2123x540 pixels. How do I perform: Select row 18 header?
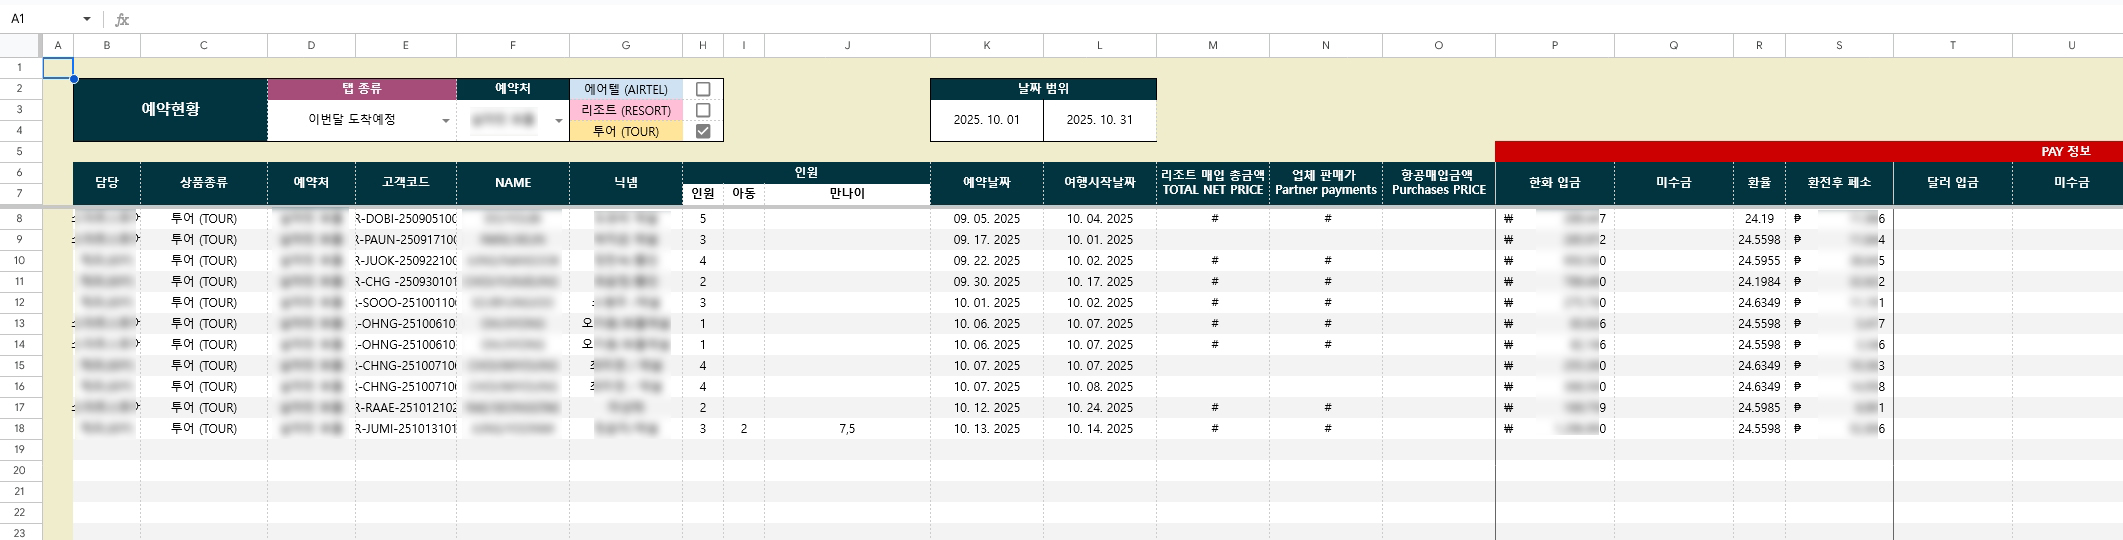point(19,428)
